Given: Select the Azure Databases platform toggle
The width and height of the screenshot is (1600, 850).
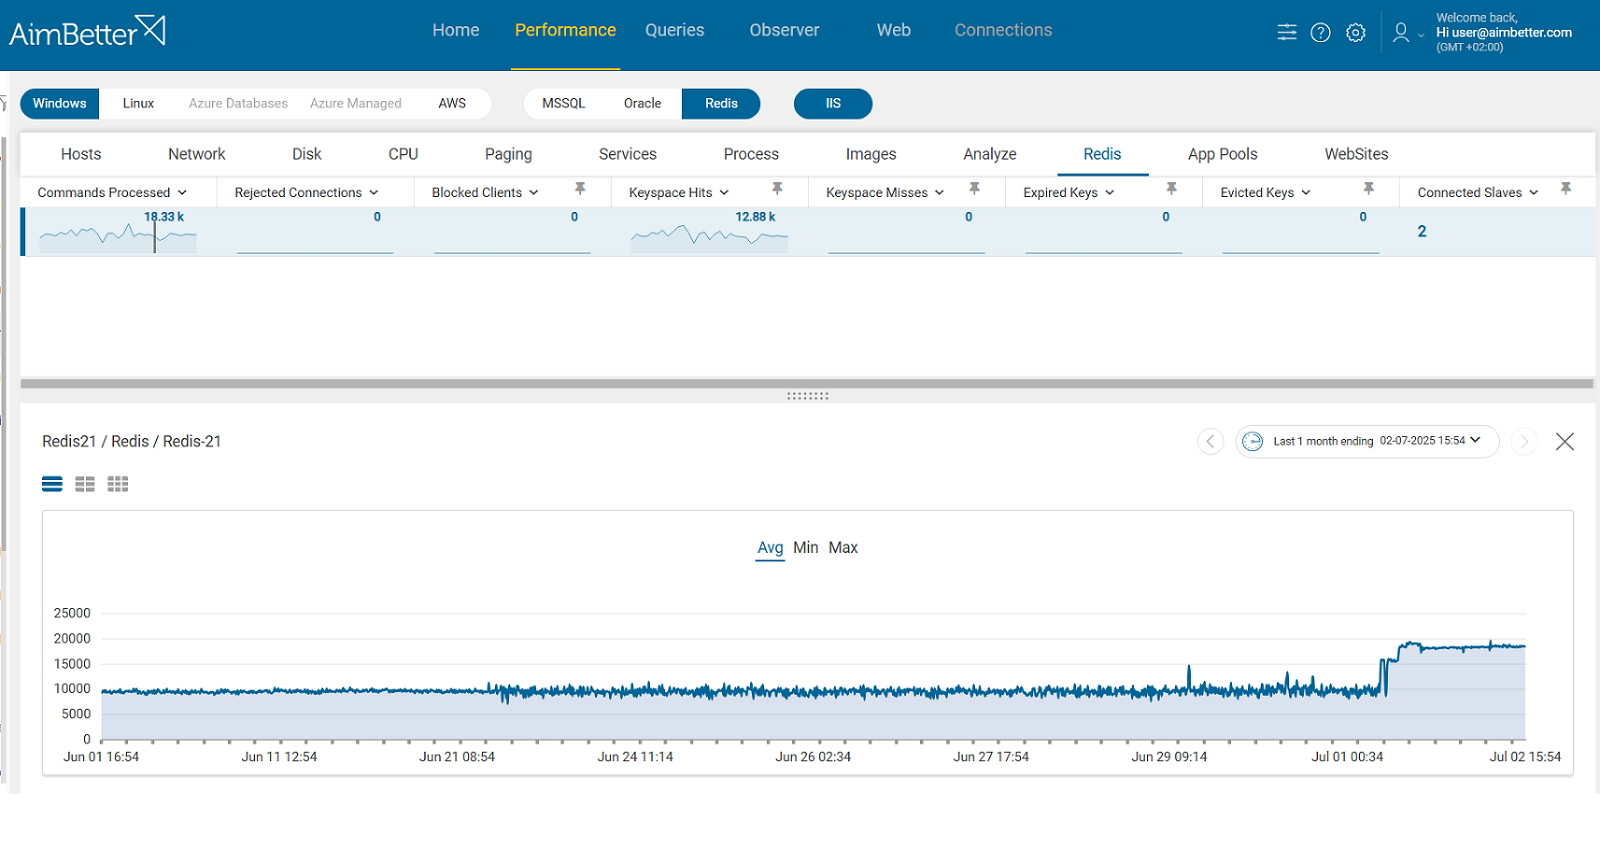Looking at the screenshot, I should (x=238, y=104).
